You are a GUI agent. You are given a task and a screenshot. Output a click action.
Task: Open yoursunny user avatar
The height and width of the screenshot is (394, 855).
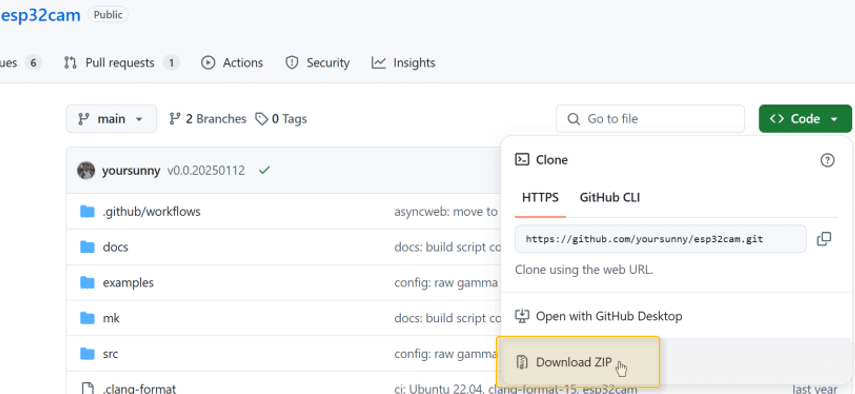[x=86, y=171]
